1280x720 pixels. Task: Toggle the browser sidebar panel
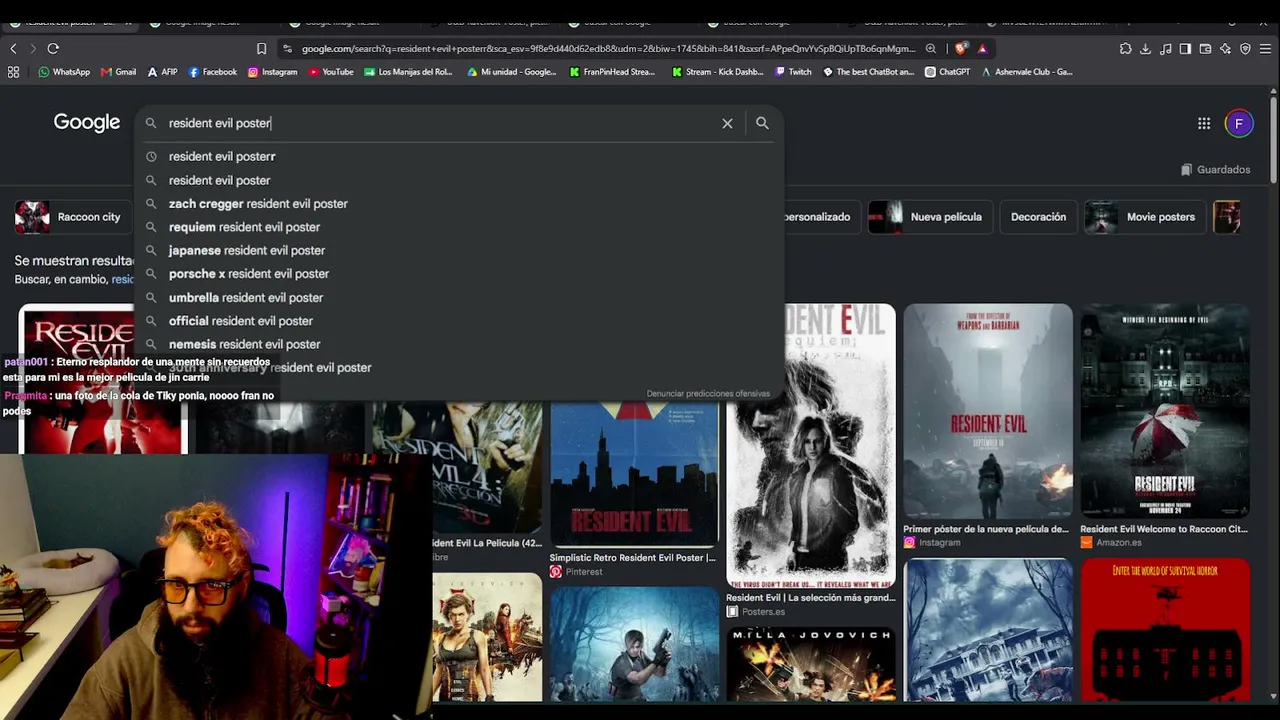1185,48
